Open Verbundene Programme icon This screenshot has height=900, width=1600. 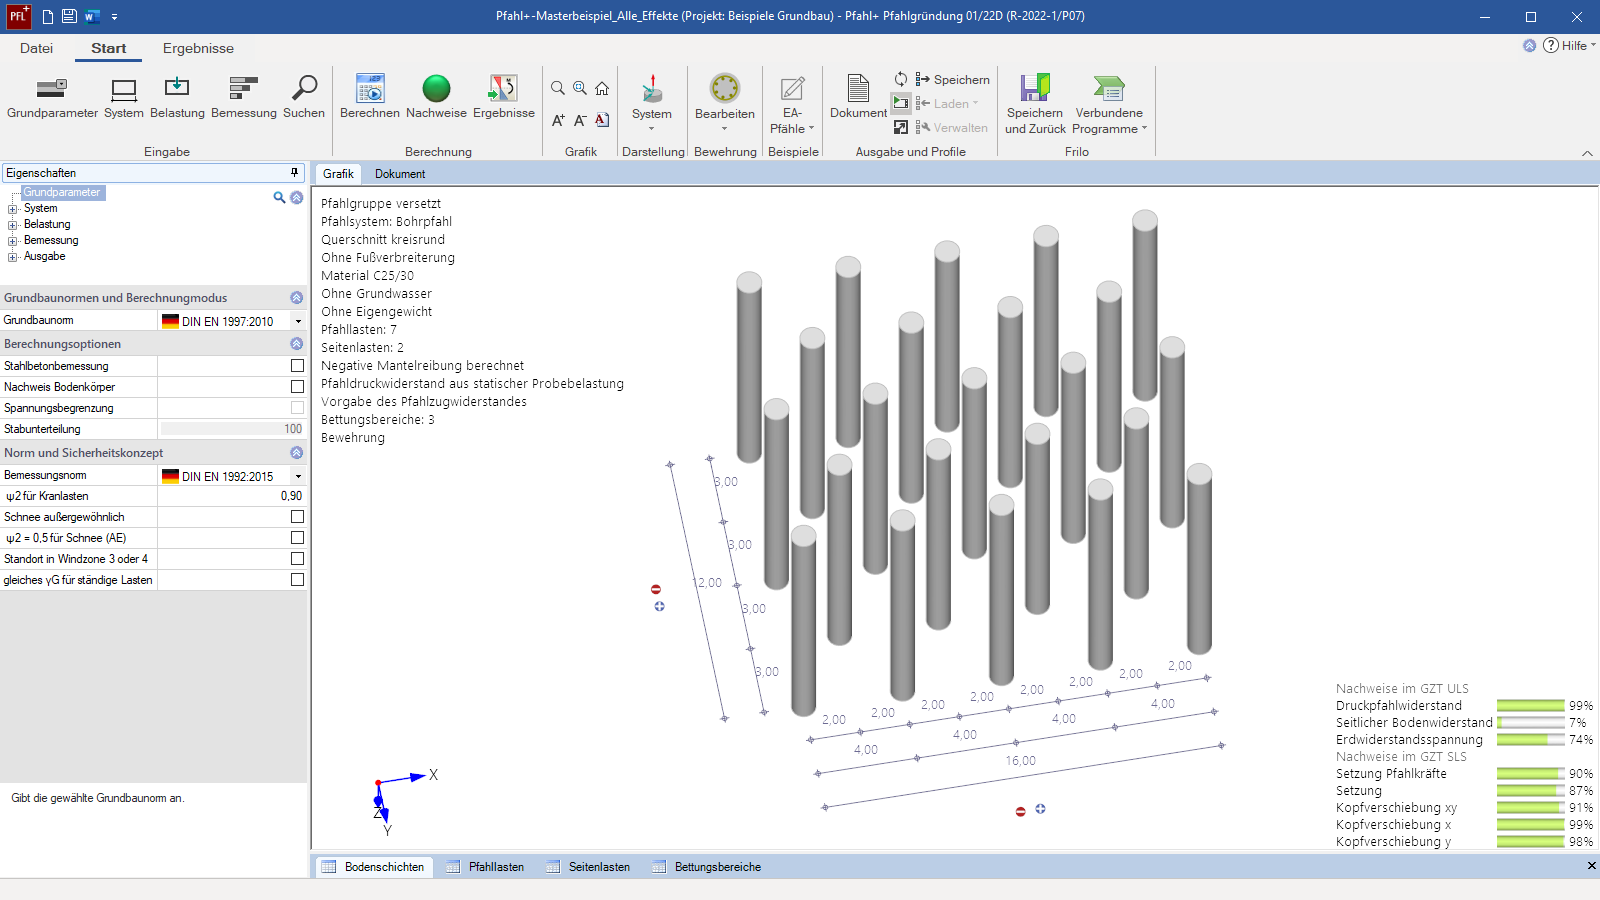pos(1109,88)
